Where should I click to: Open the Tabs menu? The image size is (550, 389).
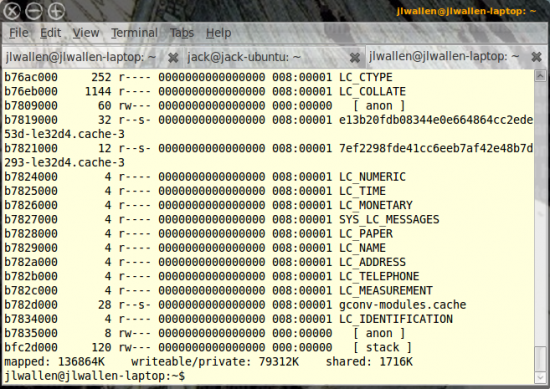pos(182,33)
